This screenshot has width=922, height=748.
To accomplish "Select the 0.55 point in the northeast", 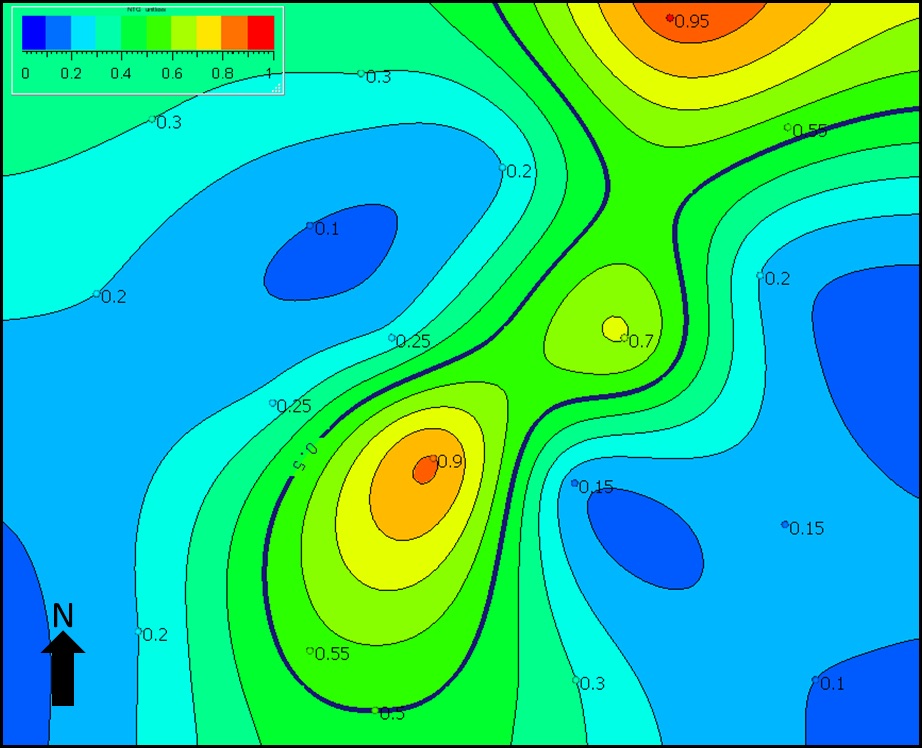I will 788,128.
